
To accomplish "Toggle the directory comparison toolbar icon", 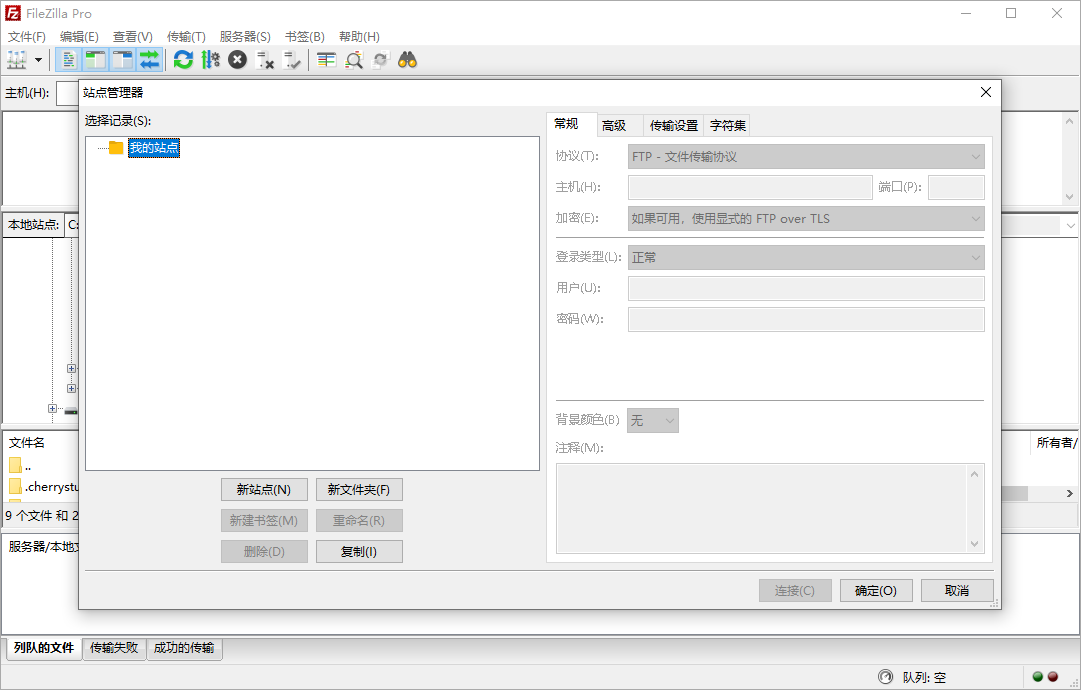I will (353, 59).
